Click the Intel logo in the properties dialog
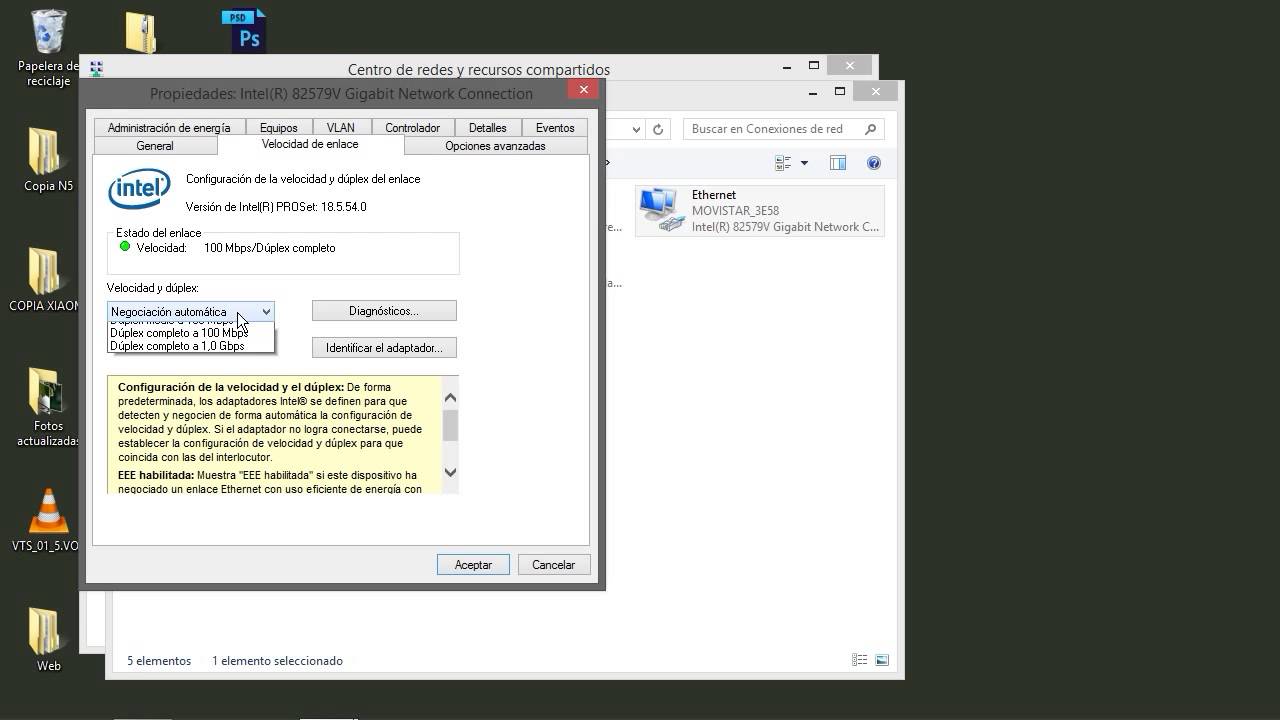Screen dimensions: 1280x720 click(139, 189)
